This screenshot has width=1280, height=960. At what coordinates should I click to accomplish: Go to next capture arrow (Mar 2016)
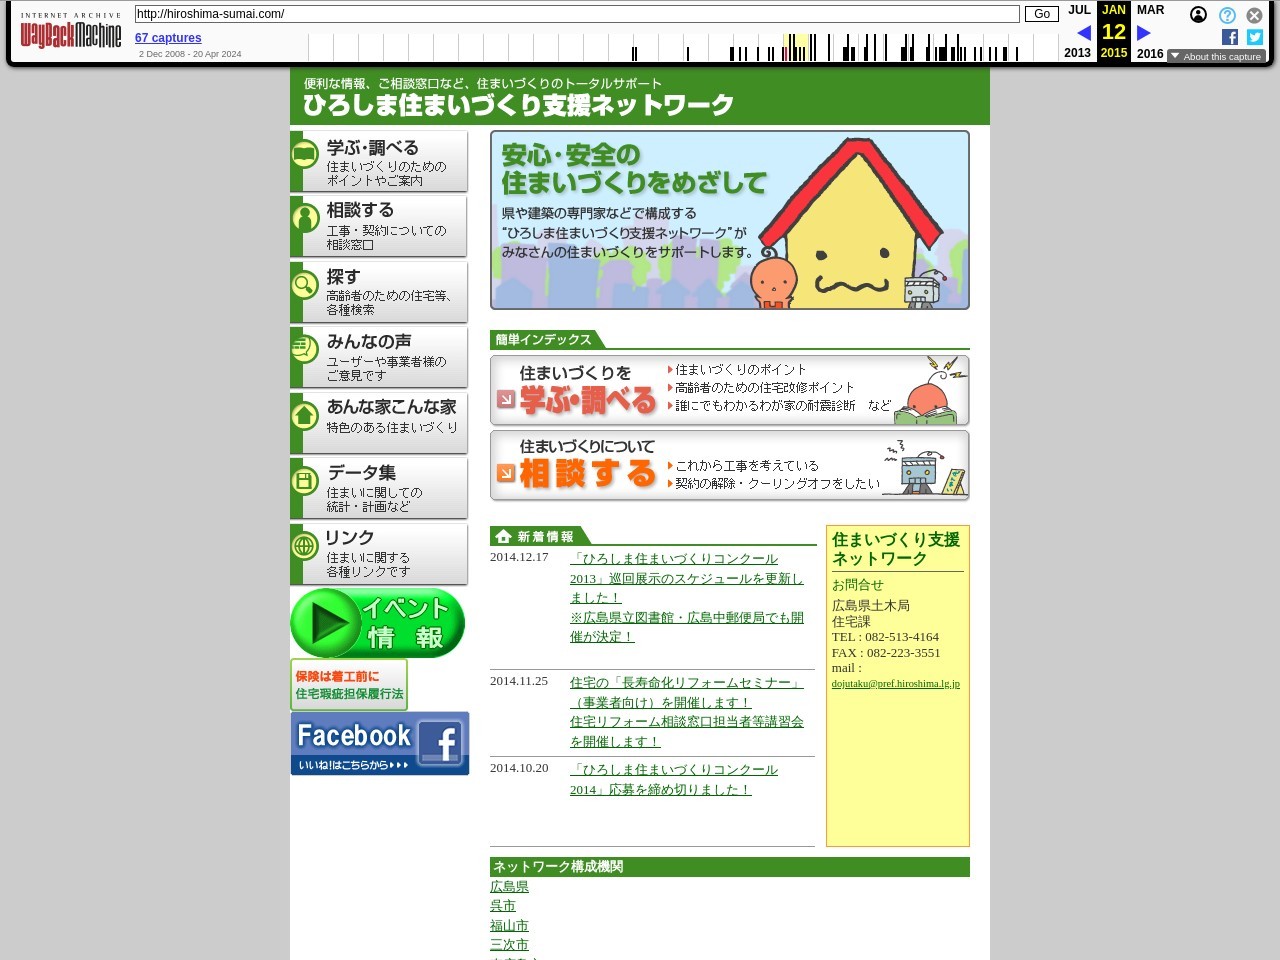(x=1144, y=33)
